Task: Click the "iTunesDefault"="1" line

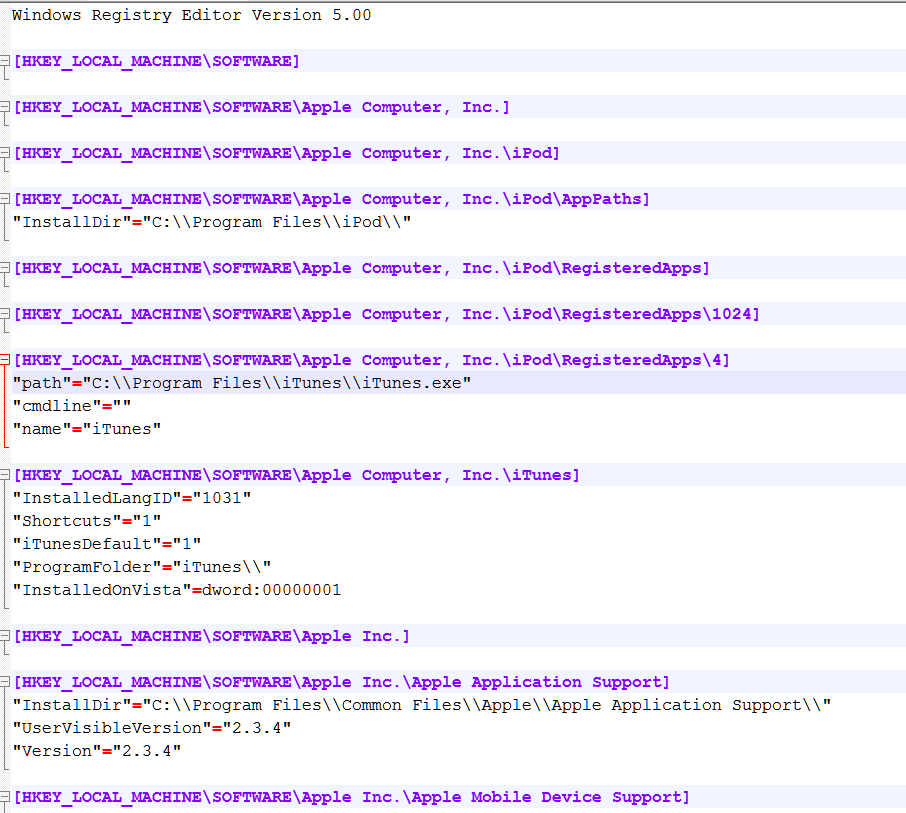Action: pos(107,544)
